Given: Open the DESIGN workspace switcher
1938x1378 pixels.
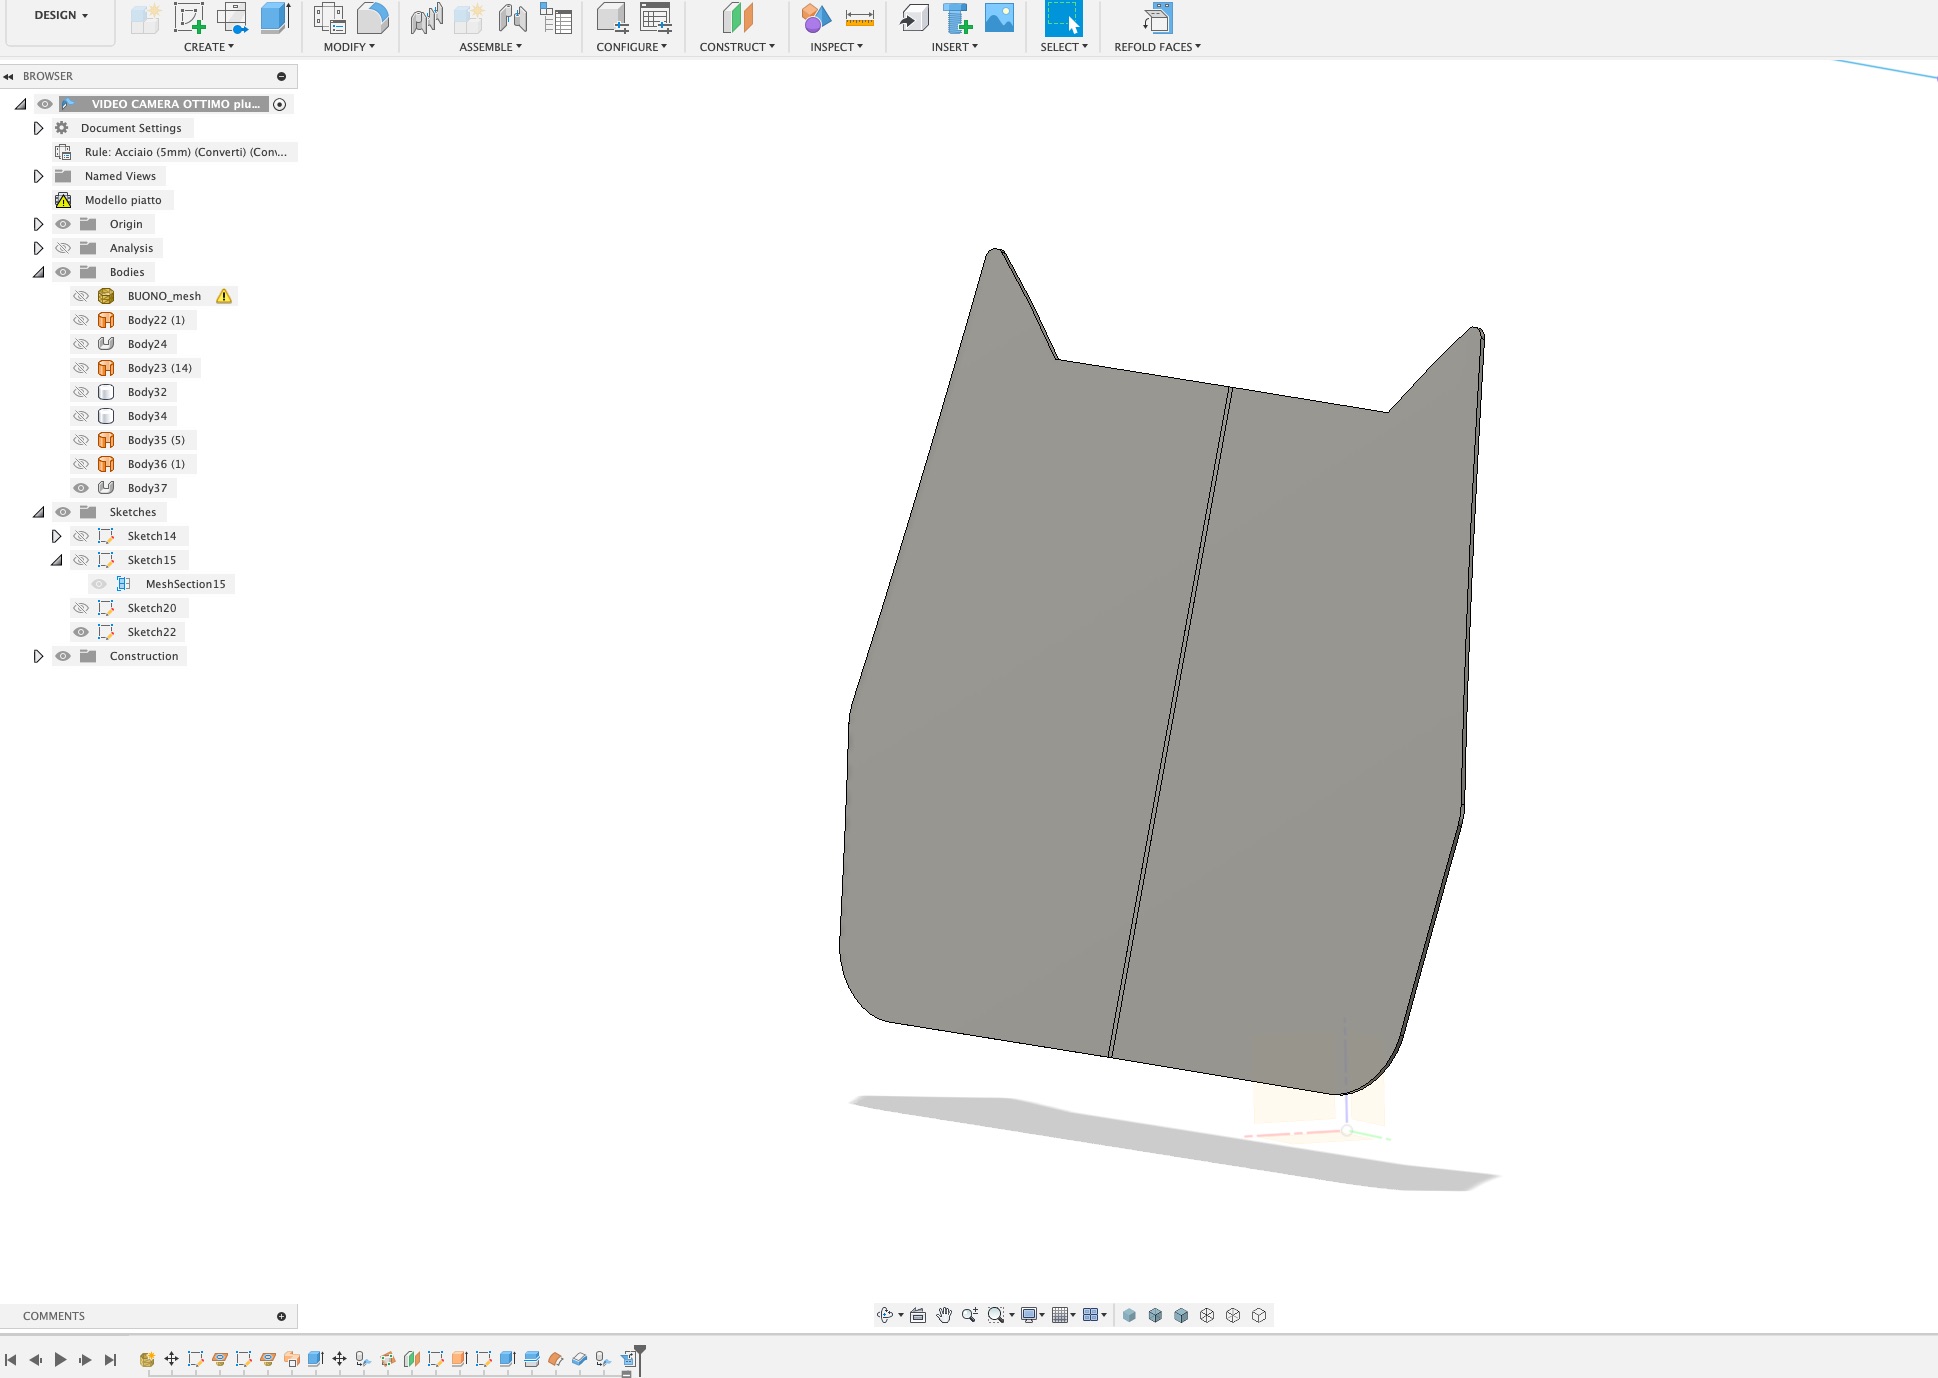Looking at the screenshot, I should click(60, 14).
